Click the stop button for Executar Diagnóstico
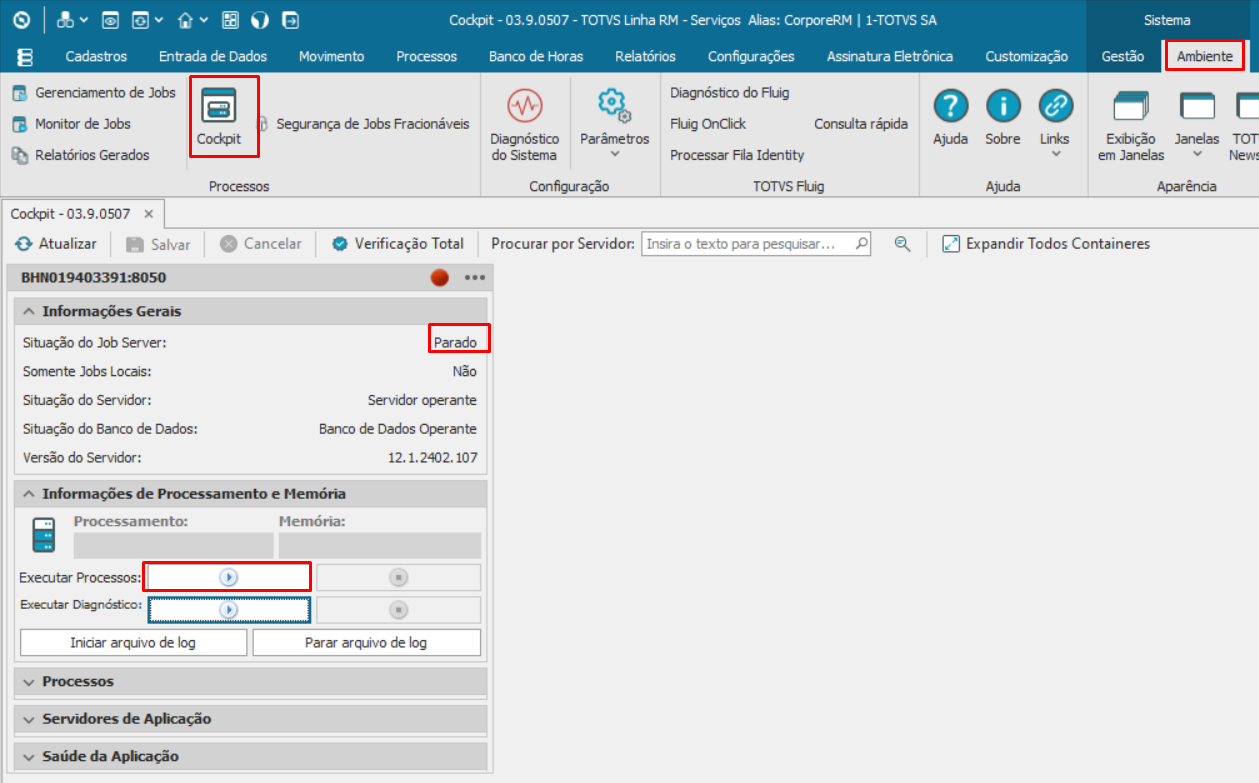1259x783 pixels. point(398,610)
